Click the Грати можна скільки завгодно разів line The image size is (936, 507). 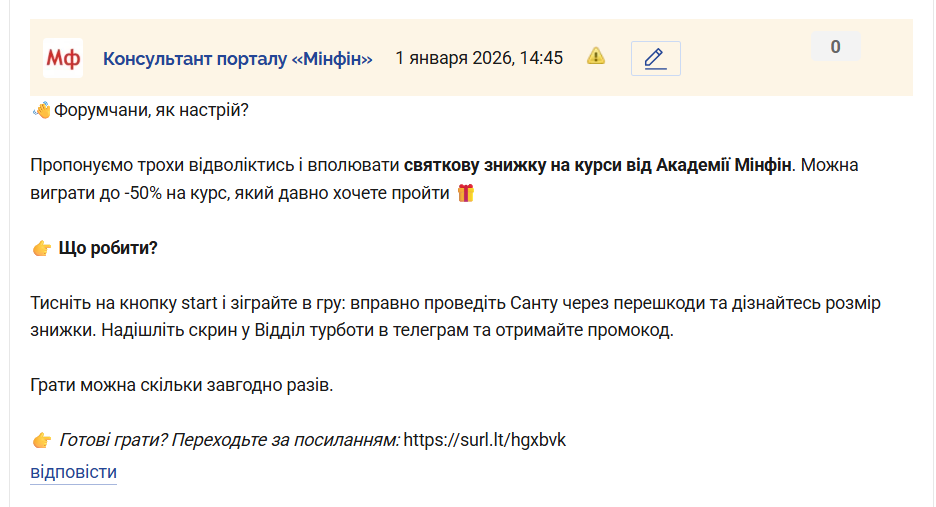click(x=181, y=385)
